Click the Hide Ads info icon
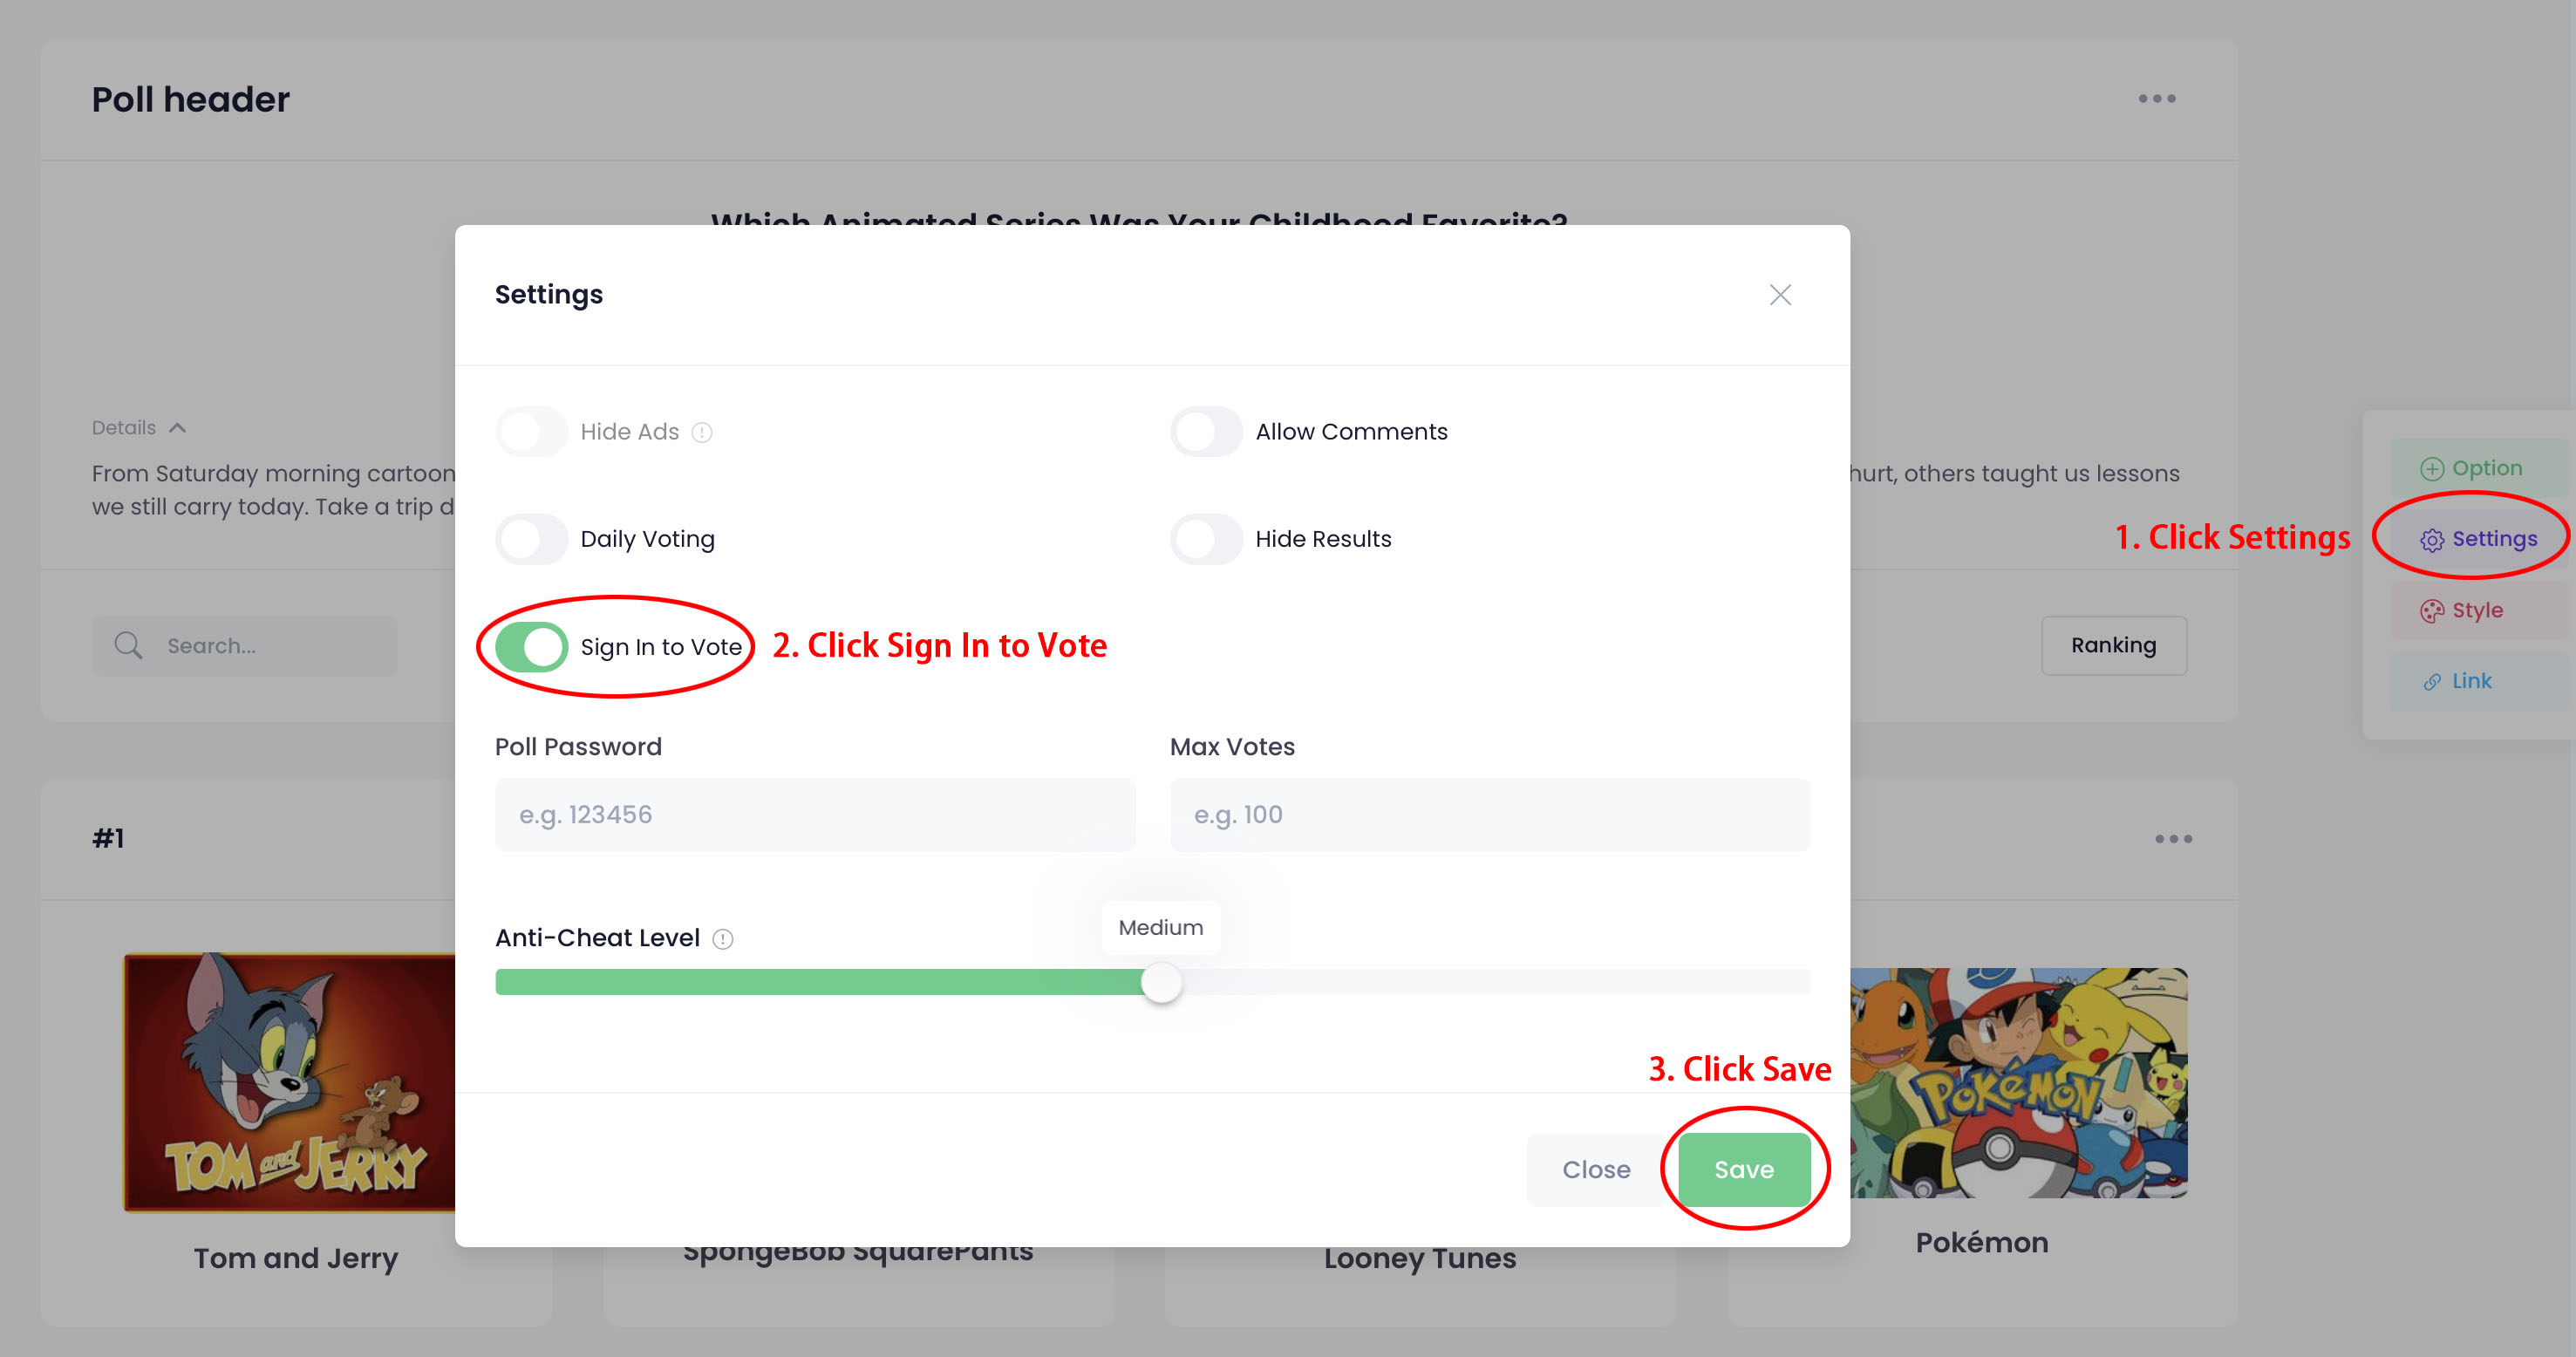Viewport: 2576px width, 1357px height. coord(702,432)
